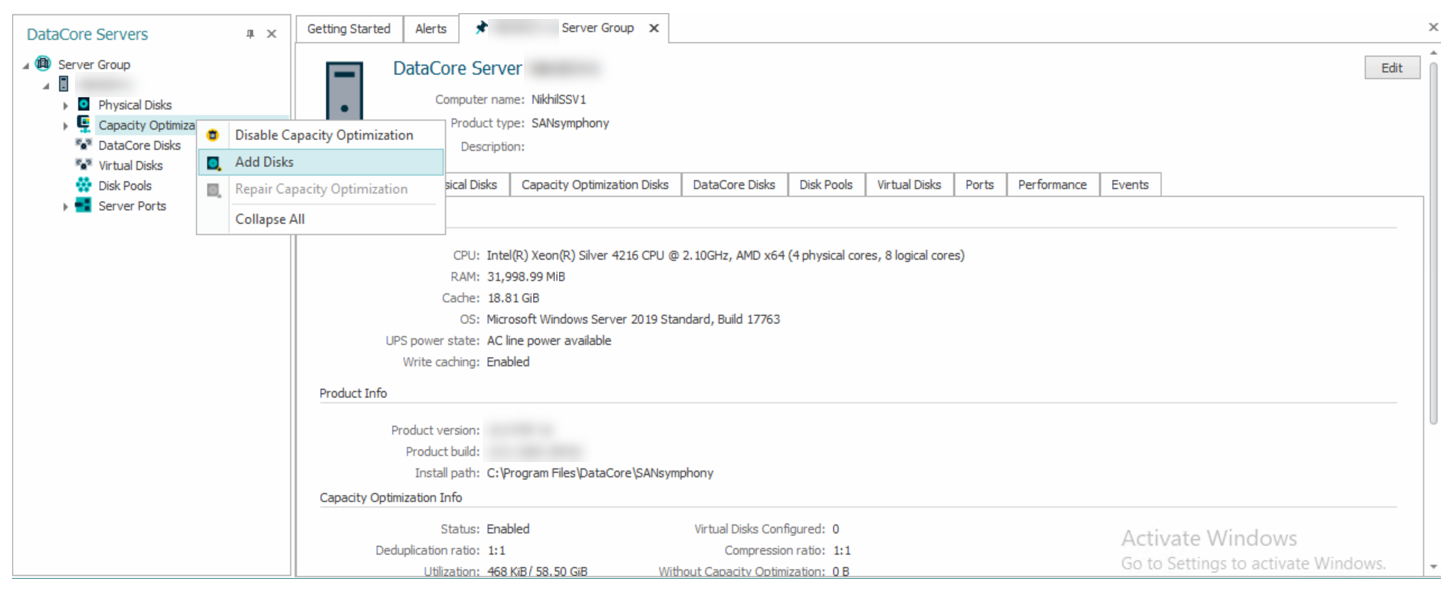Click the DataCore Disks tree icon

tap(84, 145)
